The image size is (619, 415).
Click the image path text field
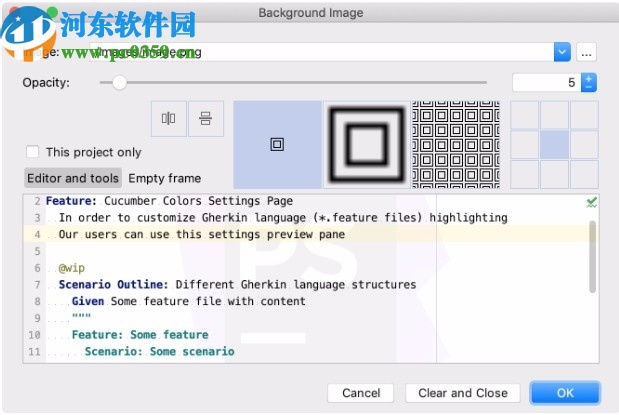[x=322, y=52]
